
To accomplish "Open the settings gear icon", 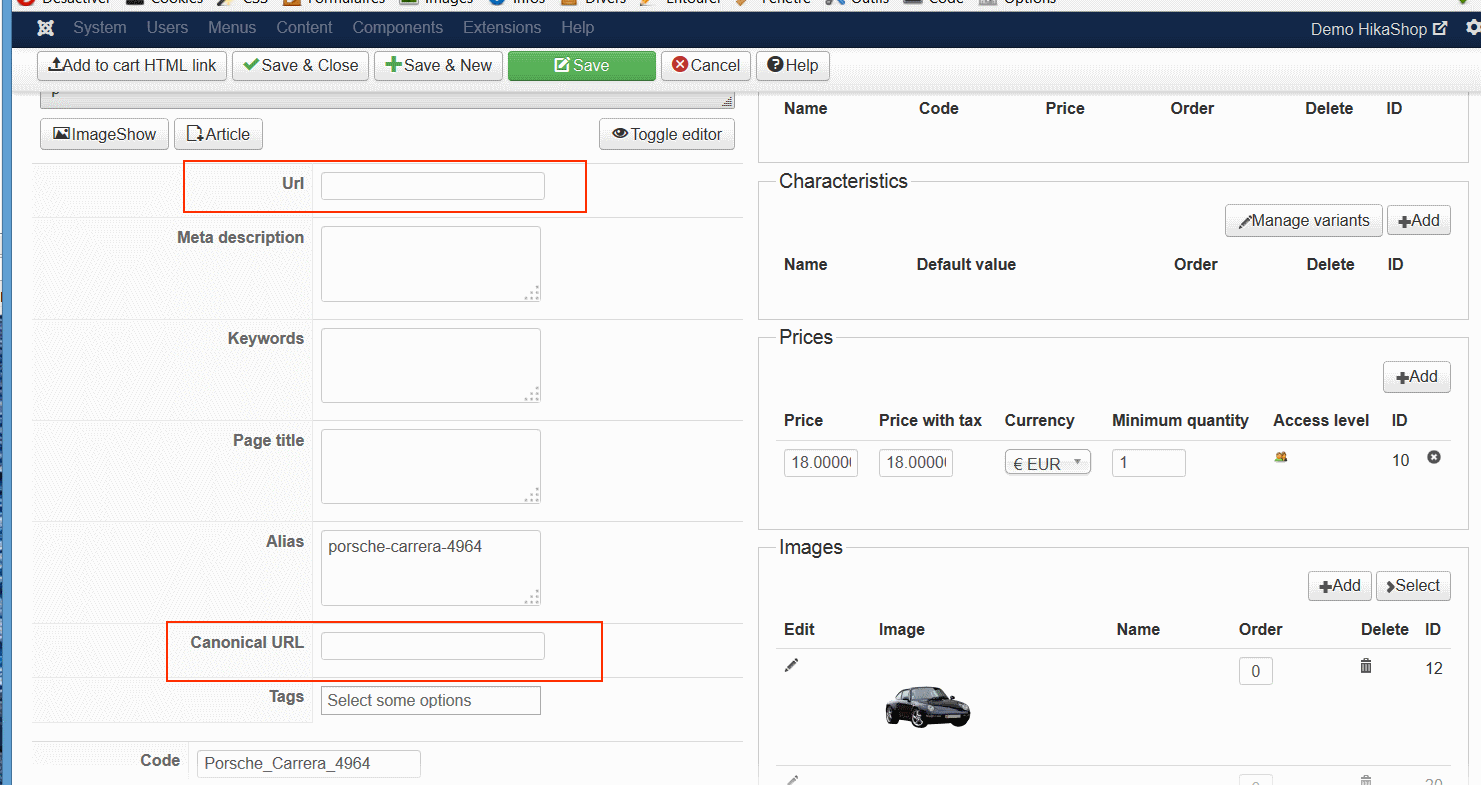I will click(1472, 28).
